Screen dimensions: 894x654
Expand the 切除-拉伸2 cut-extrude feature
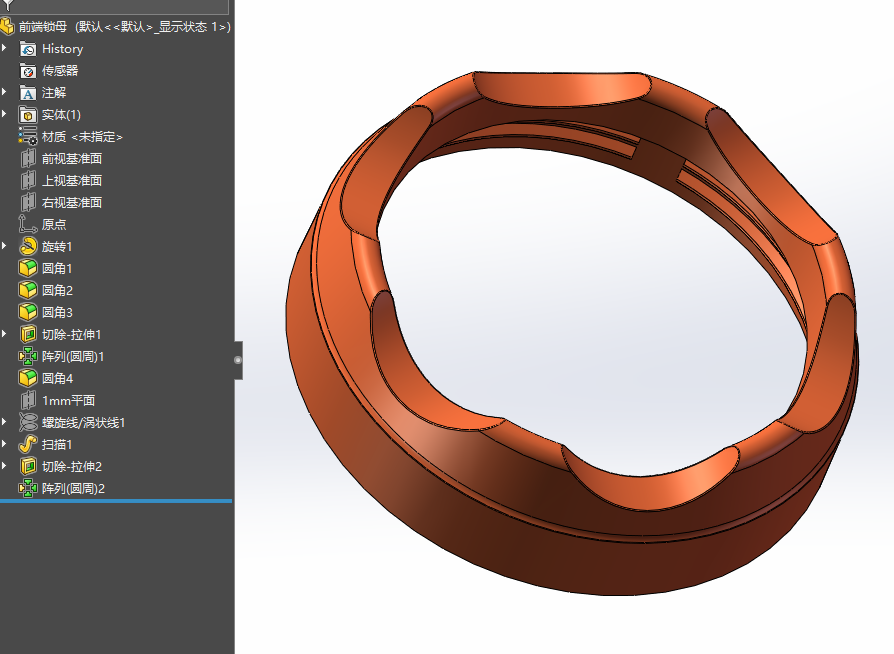(x=5, y=467)
